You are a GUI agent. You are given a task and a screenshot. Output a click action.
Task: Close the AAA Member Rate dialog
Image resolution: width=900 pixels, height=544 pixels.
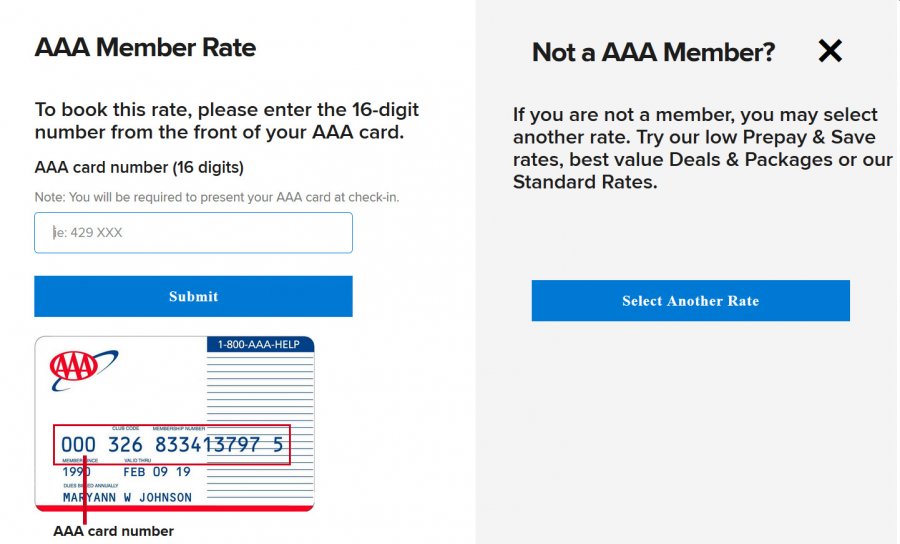tap(830, 51)
